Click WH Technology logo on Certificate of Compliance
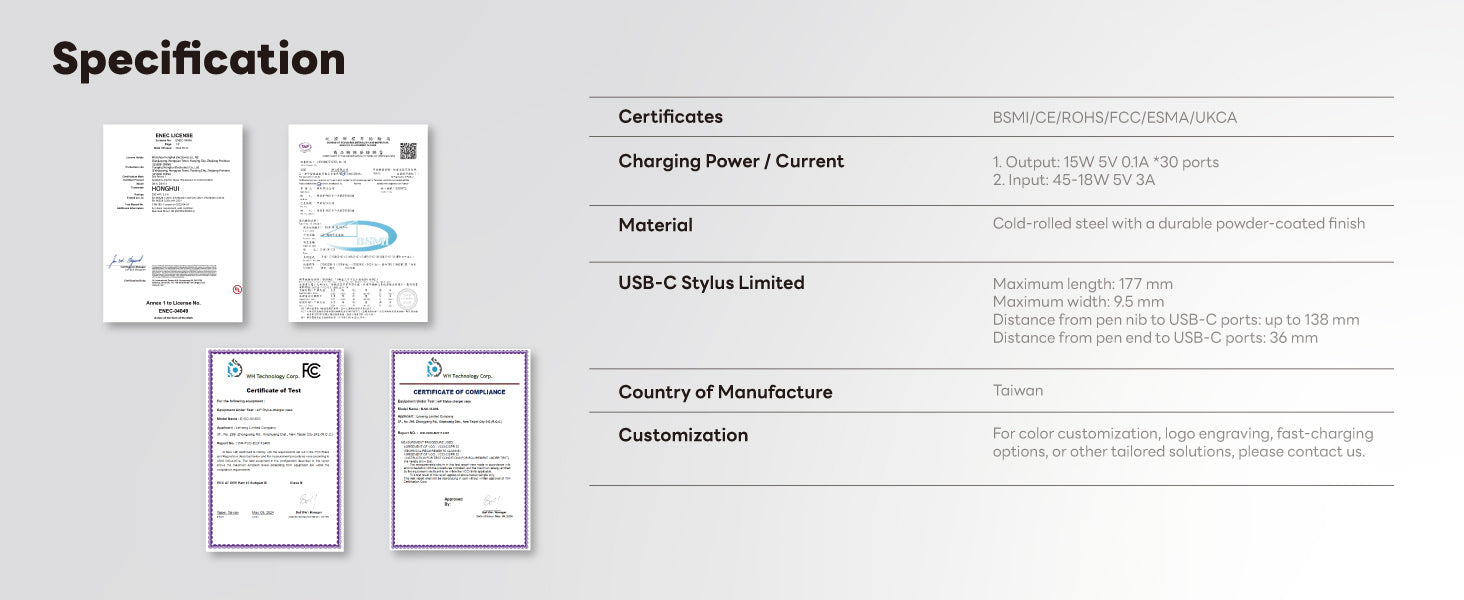This screenshot has width=1464, height=600. (434, 367)
